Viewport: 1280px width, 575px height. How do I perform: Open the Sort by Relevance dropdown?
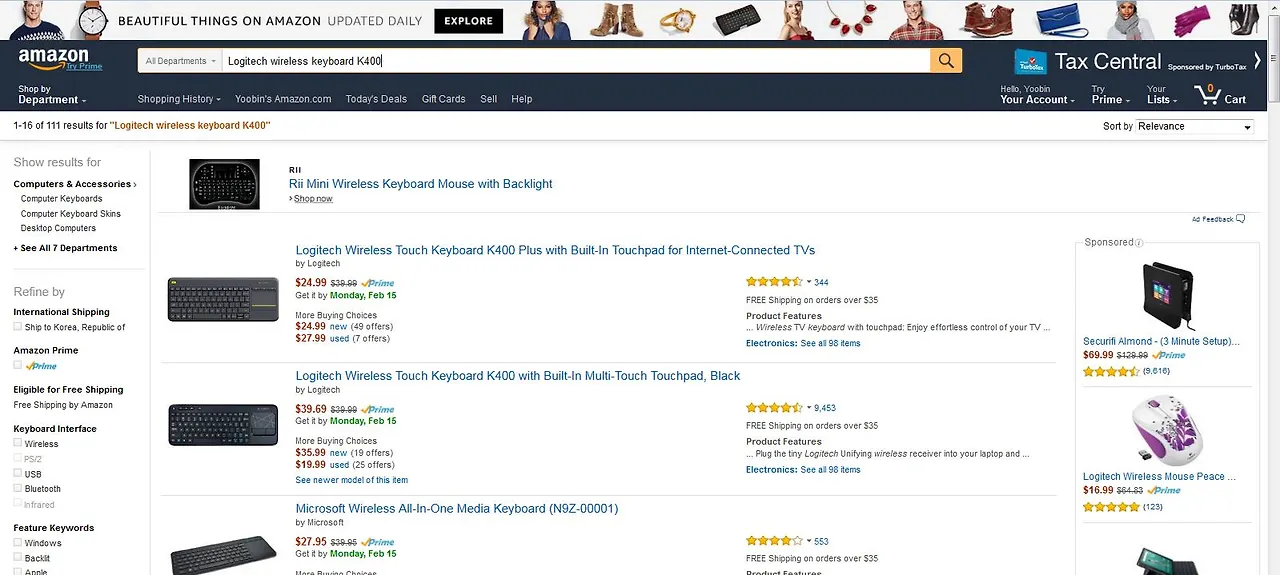pyautogui.click(x=1194, y=127)
